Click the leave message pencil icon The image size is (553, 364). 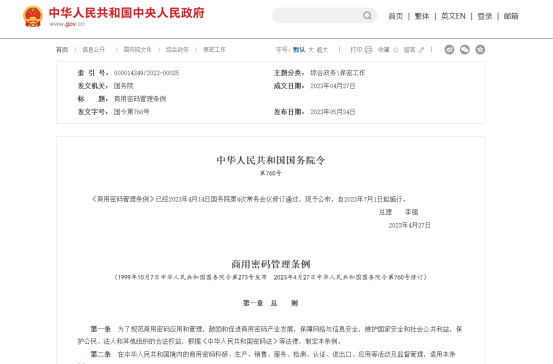point(421,50)
